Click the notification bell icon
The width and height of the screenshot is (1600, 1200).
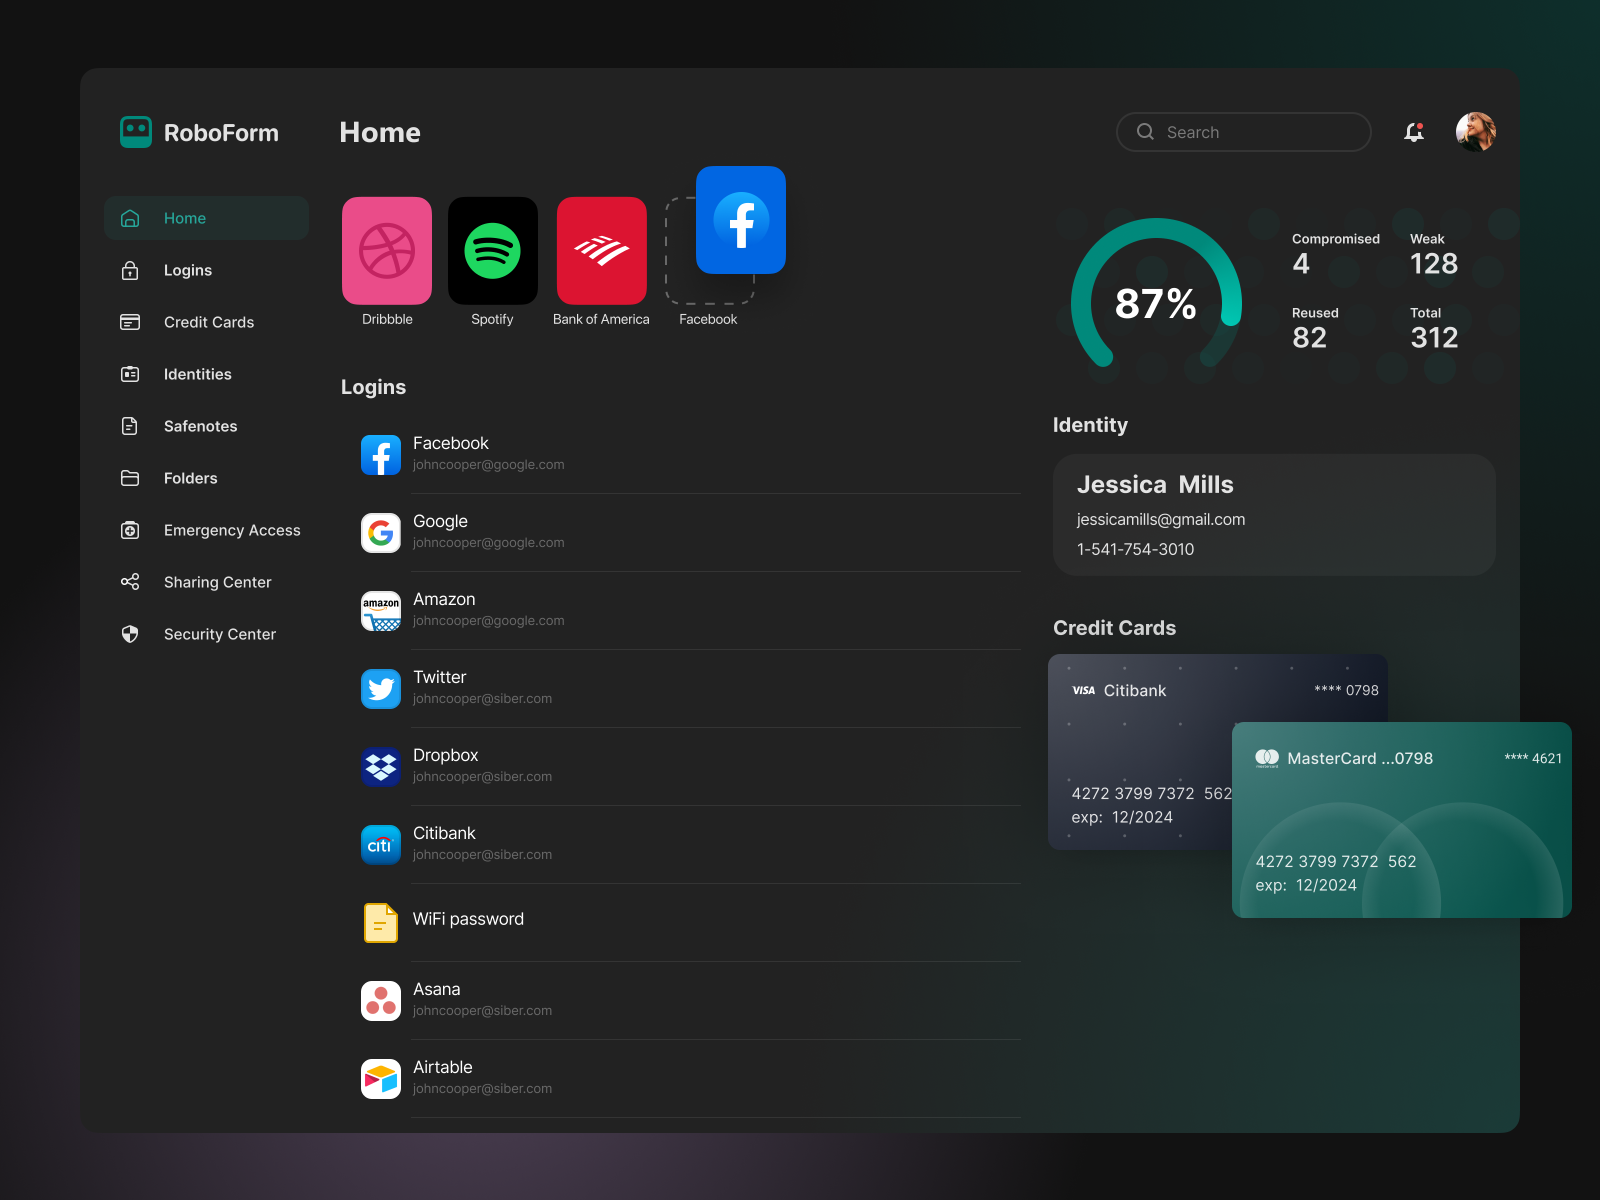(x=1413, y=132)
